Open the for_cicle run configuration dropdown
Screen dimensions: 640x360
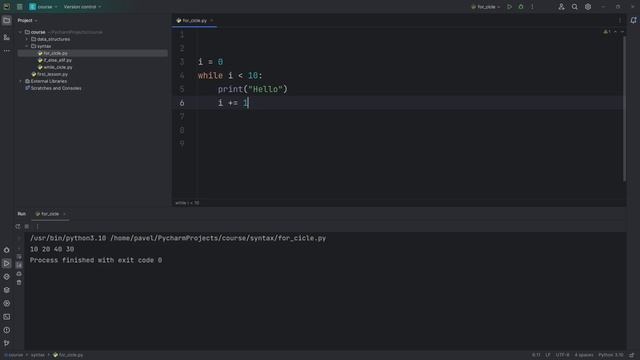(x=486, y=7)
